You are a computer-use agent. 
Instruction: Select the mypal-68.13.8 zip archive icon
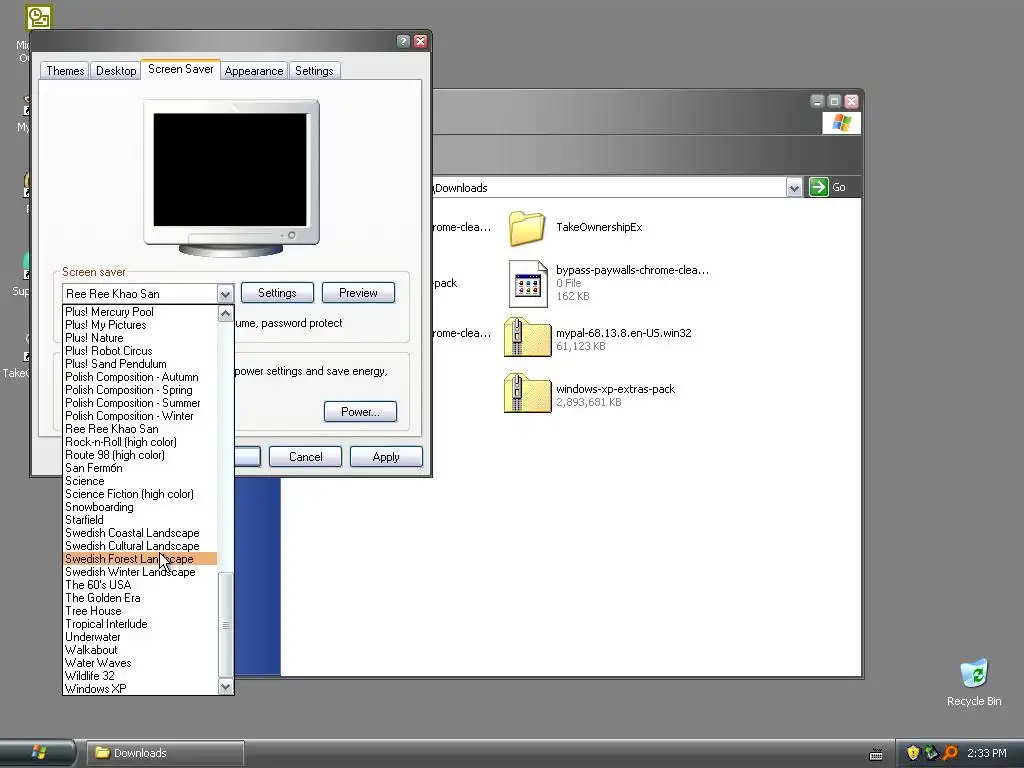(528, 338)
